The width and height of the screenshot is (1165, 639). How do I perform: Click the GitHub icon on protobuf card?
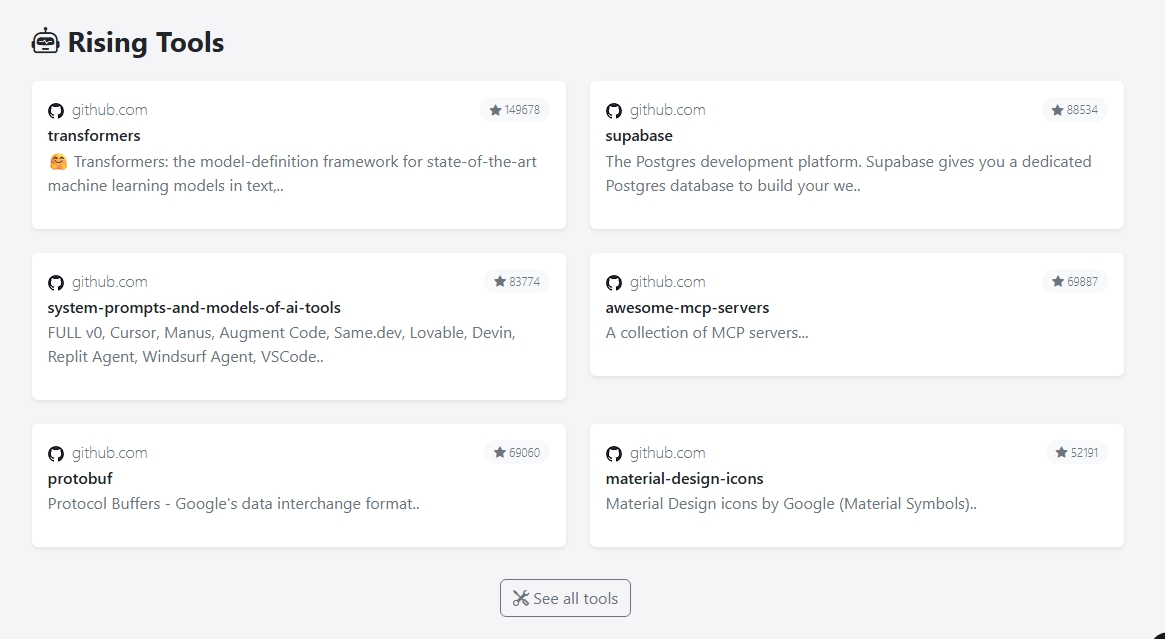pos(56,453)
